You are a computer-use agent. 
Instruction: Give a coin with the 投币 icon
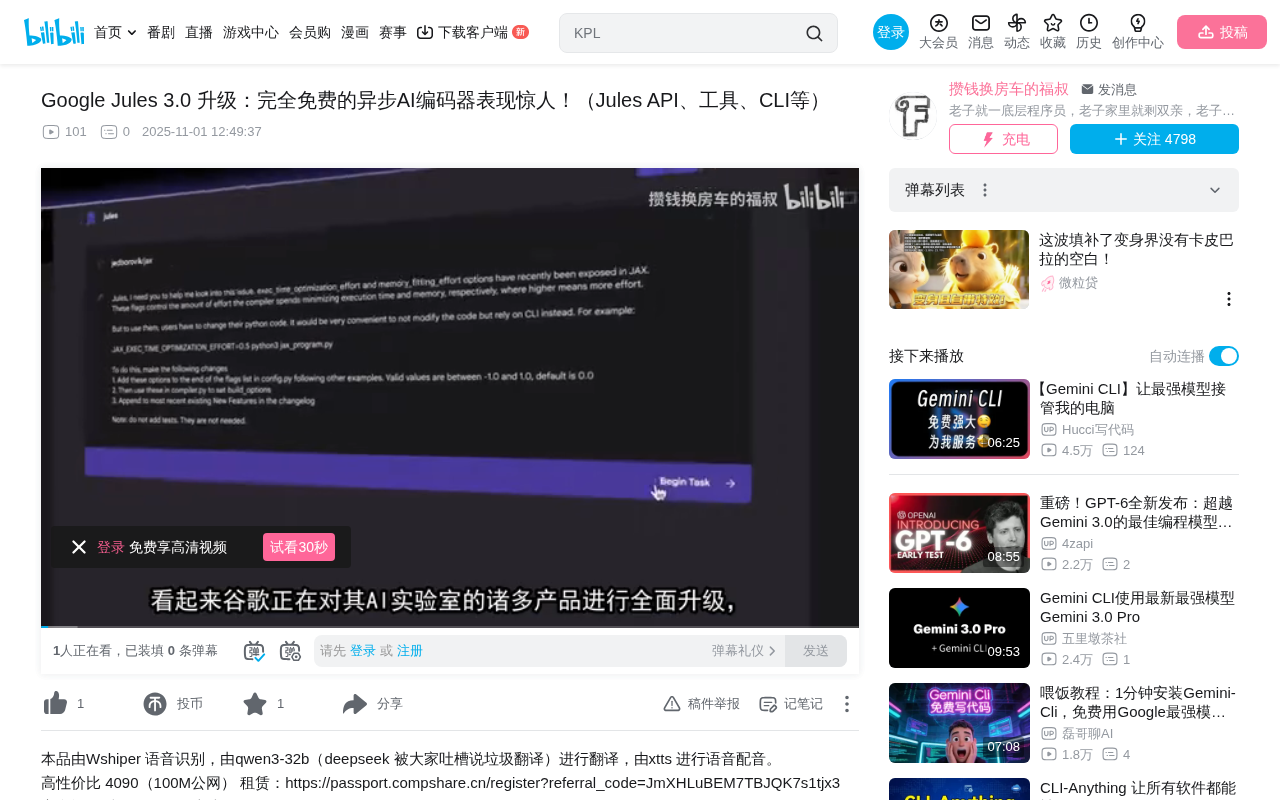click(x=155, y=704)
